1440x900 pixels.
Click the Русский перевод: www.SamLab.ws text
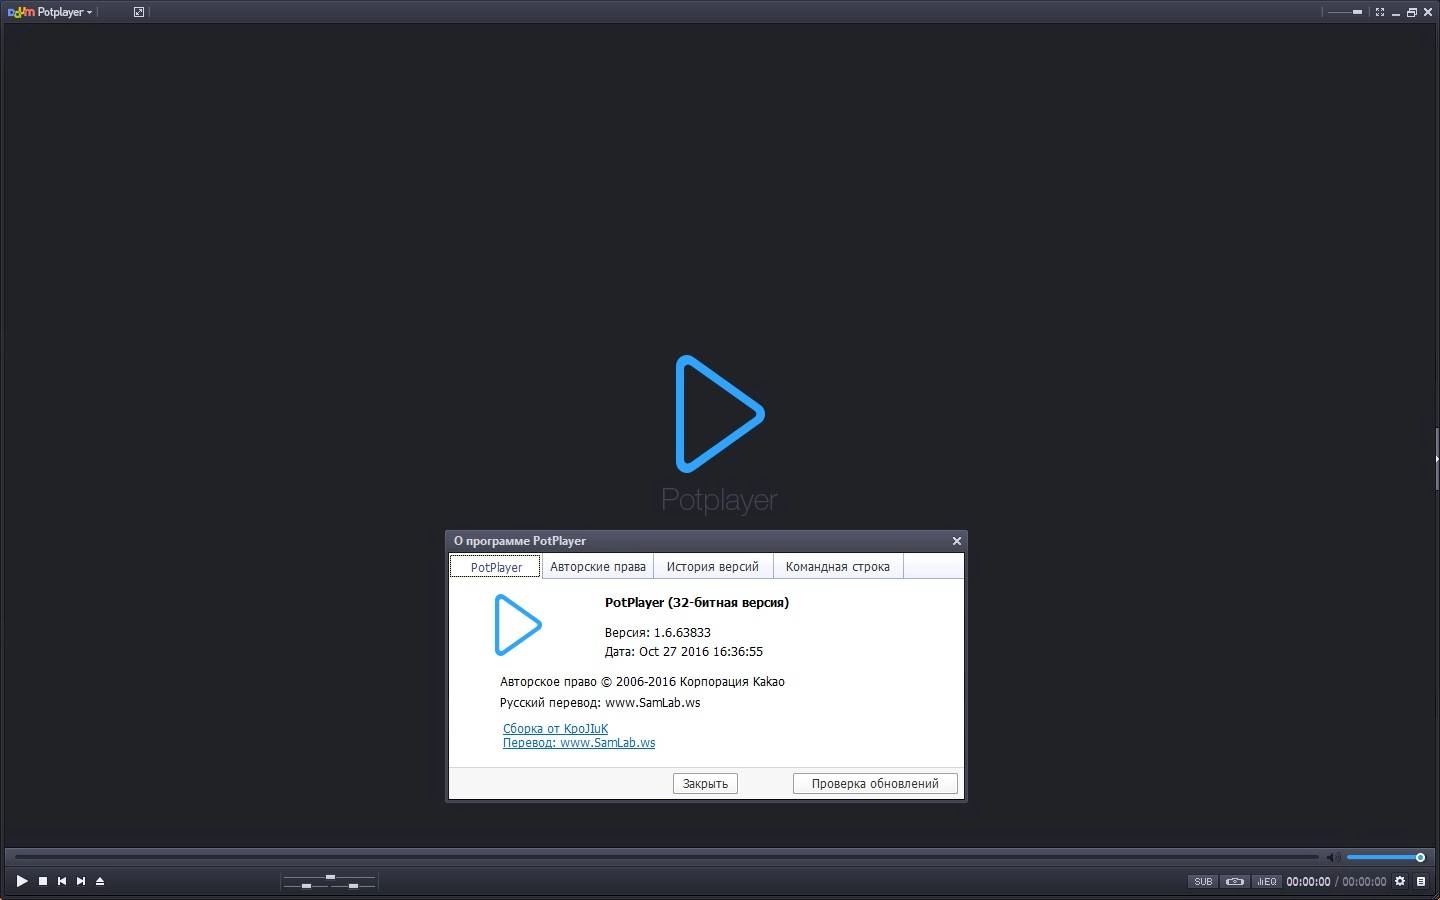[600, 702]
